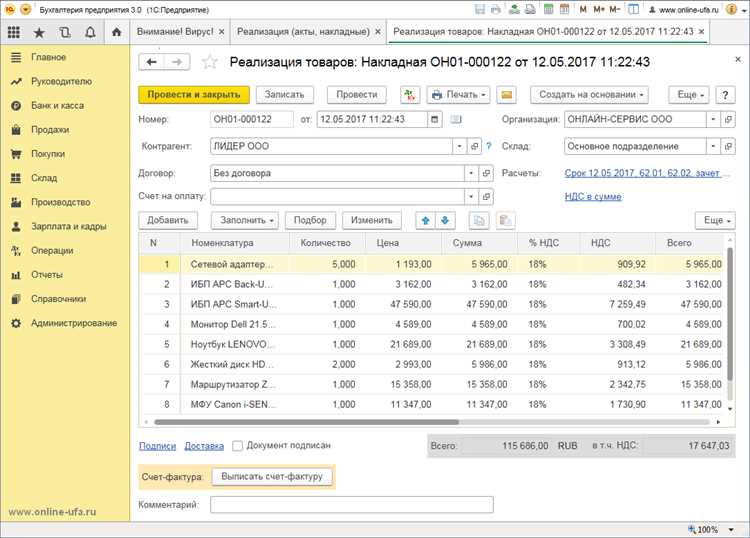Open Главное section in sidebar
This screenshot has height=538, width=750.
click(48, 57)
